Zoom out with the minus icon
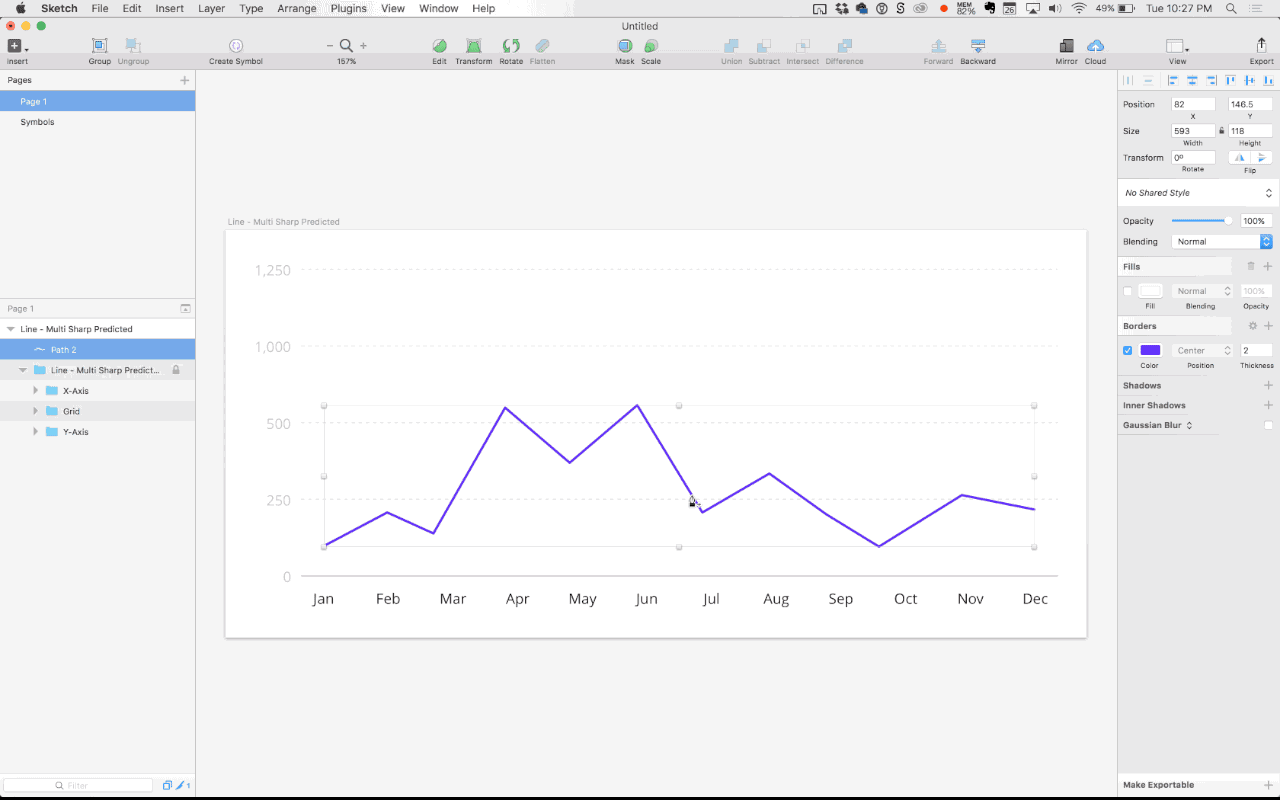 point(330,46)
